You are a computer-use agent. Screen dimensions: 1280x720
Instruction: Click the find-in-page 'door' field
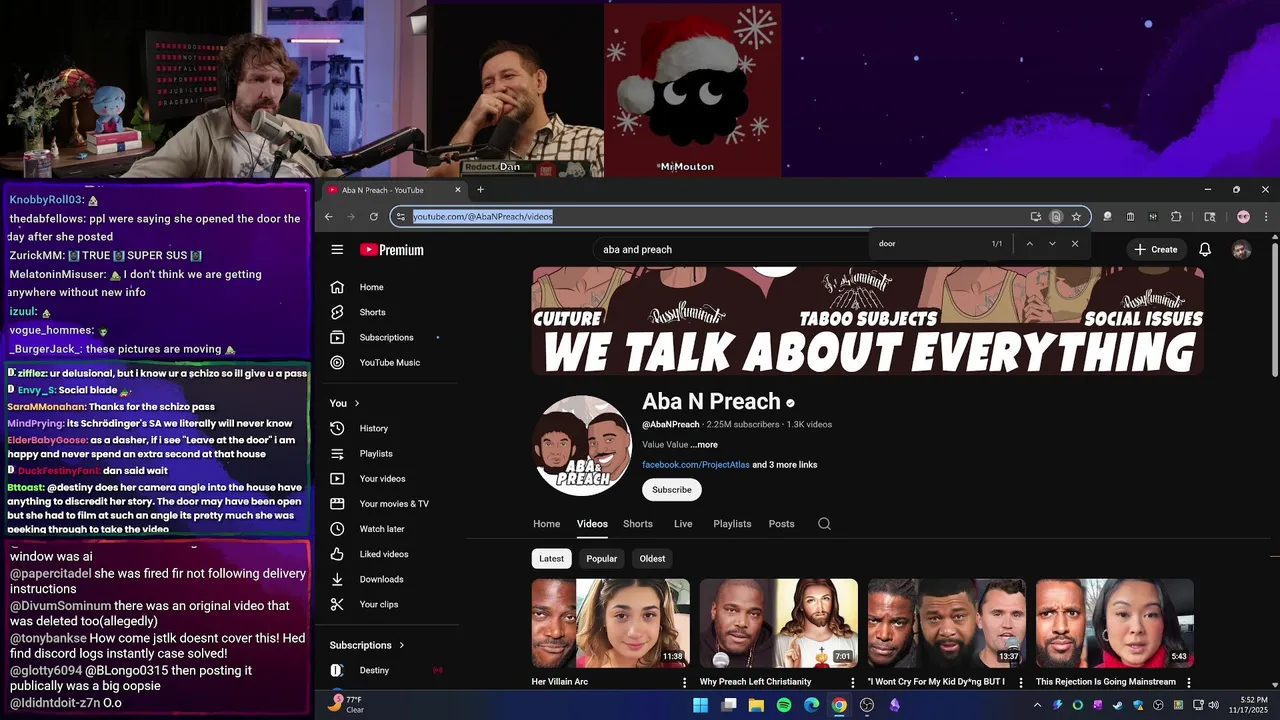930,244
